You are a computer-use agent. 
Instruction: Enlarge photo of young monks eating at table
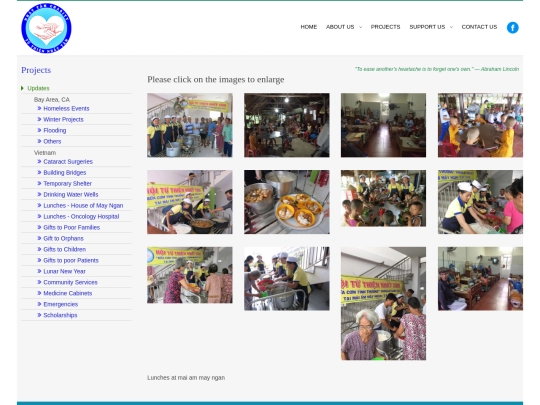480,125
